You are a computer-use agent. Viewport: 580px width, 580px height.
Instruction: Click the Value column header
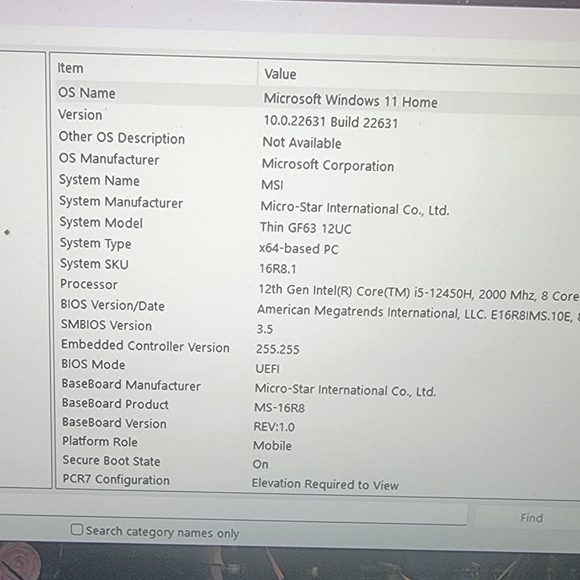[x=280, y=74]
